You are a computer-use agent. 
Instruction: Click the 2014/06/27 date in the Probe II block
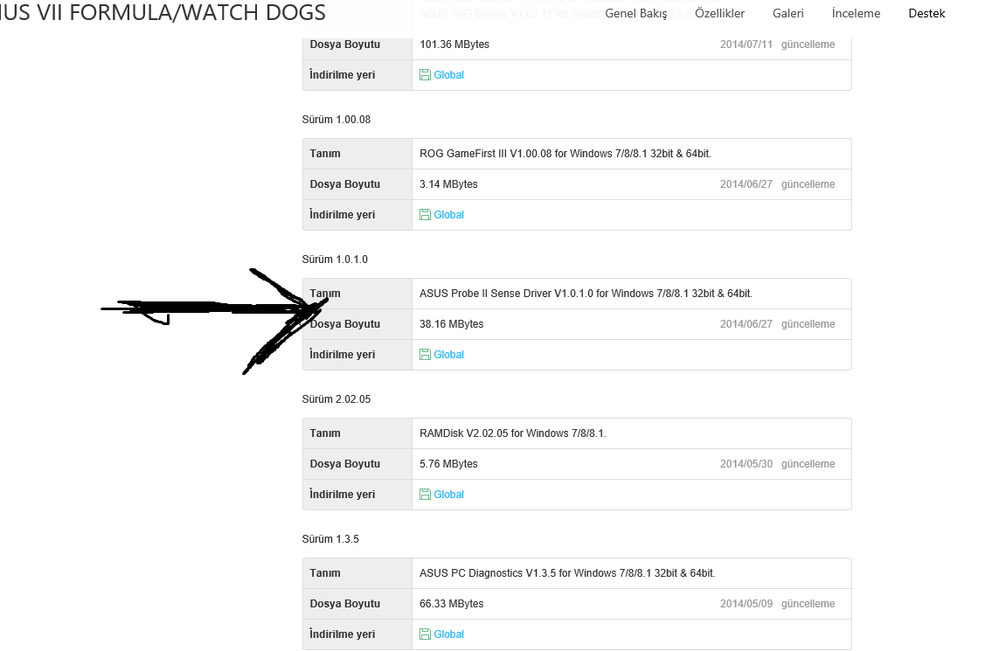click(x=746, y=324)
